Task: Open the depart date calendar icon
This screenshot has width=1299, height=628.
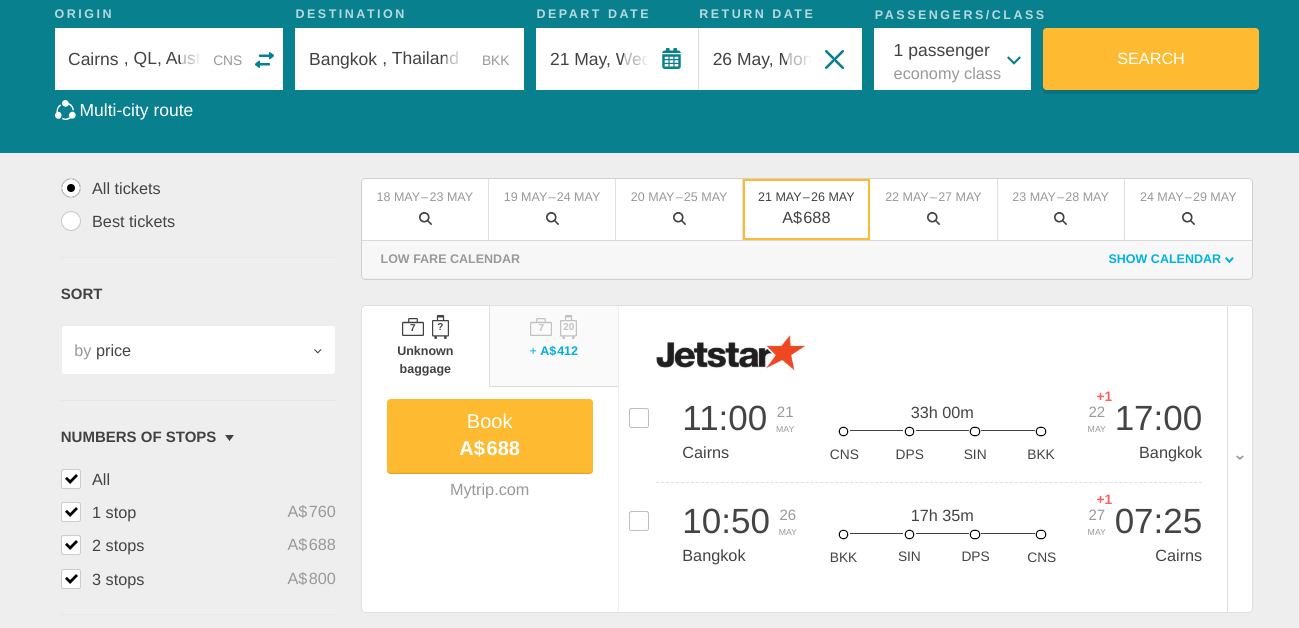Action: tap(671, 59)
